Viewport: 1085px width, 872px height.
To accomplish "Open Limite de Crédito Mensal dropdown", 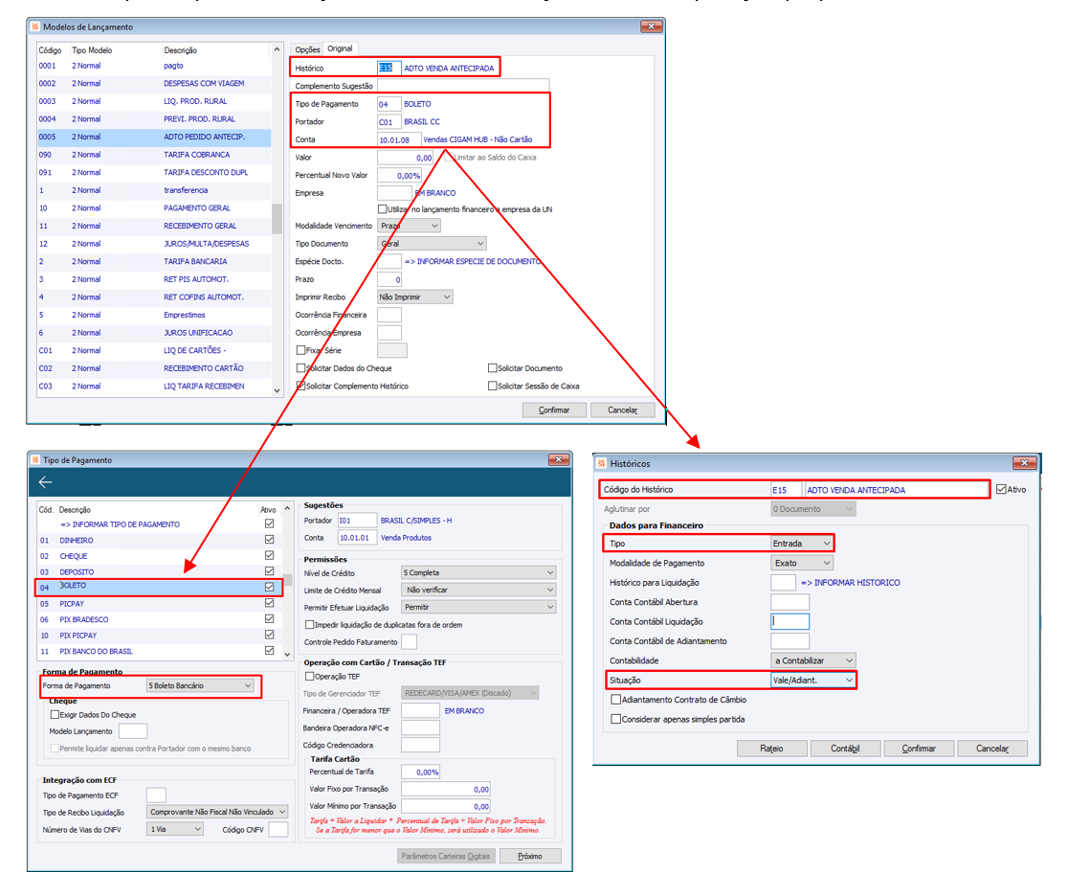I will pos(479,590).
